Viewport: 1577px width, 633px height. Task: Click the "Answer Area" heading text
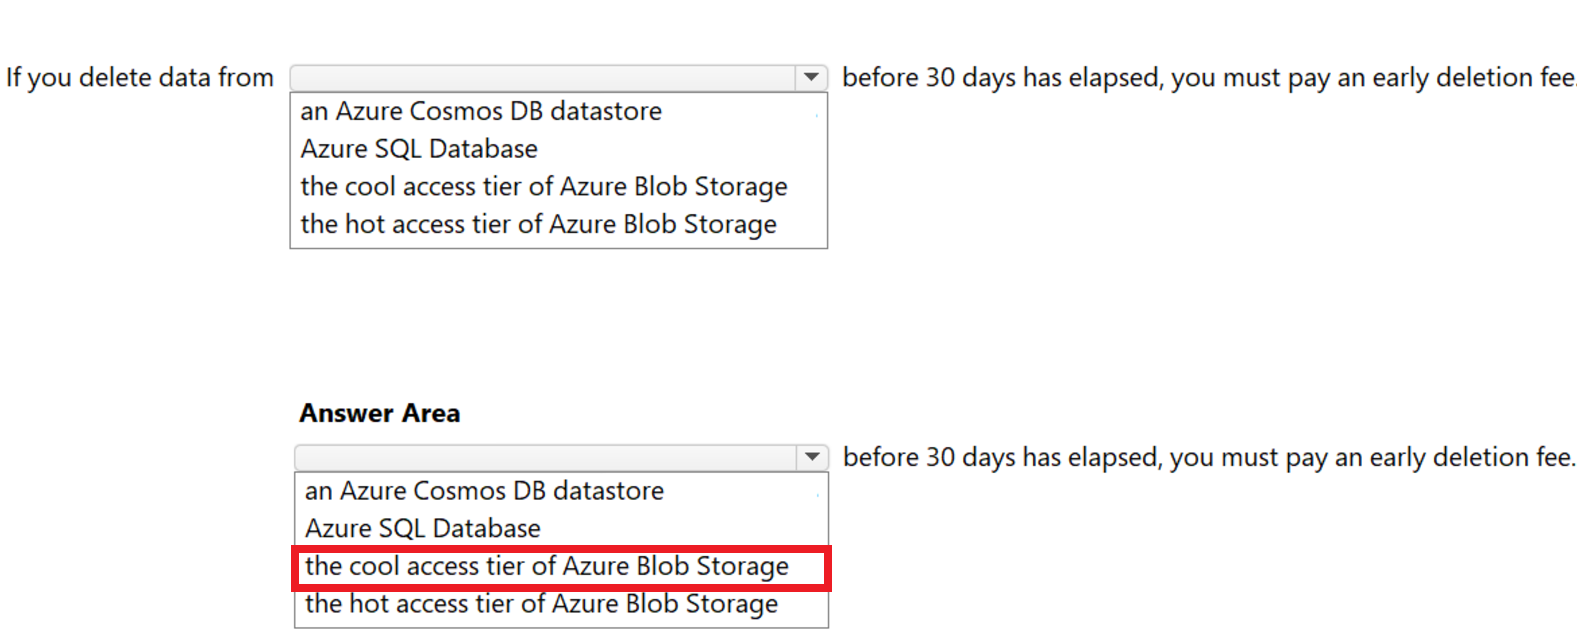point(378,412)
